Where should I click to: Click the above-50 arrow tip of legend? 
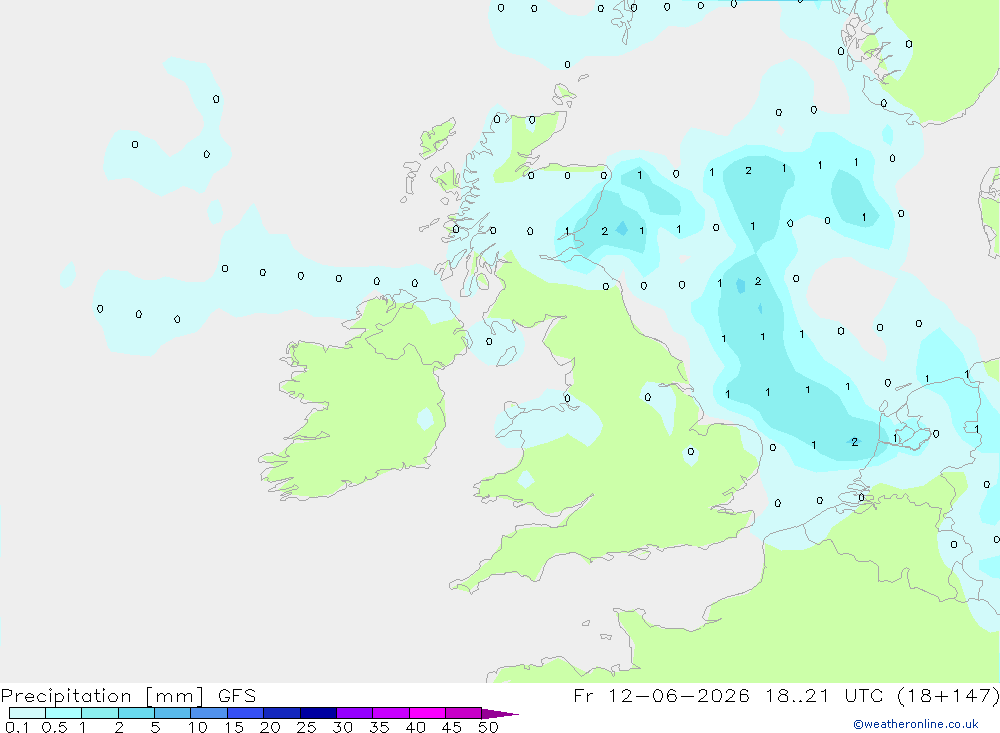coord(501,714)
